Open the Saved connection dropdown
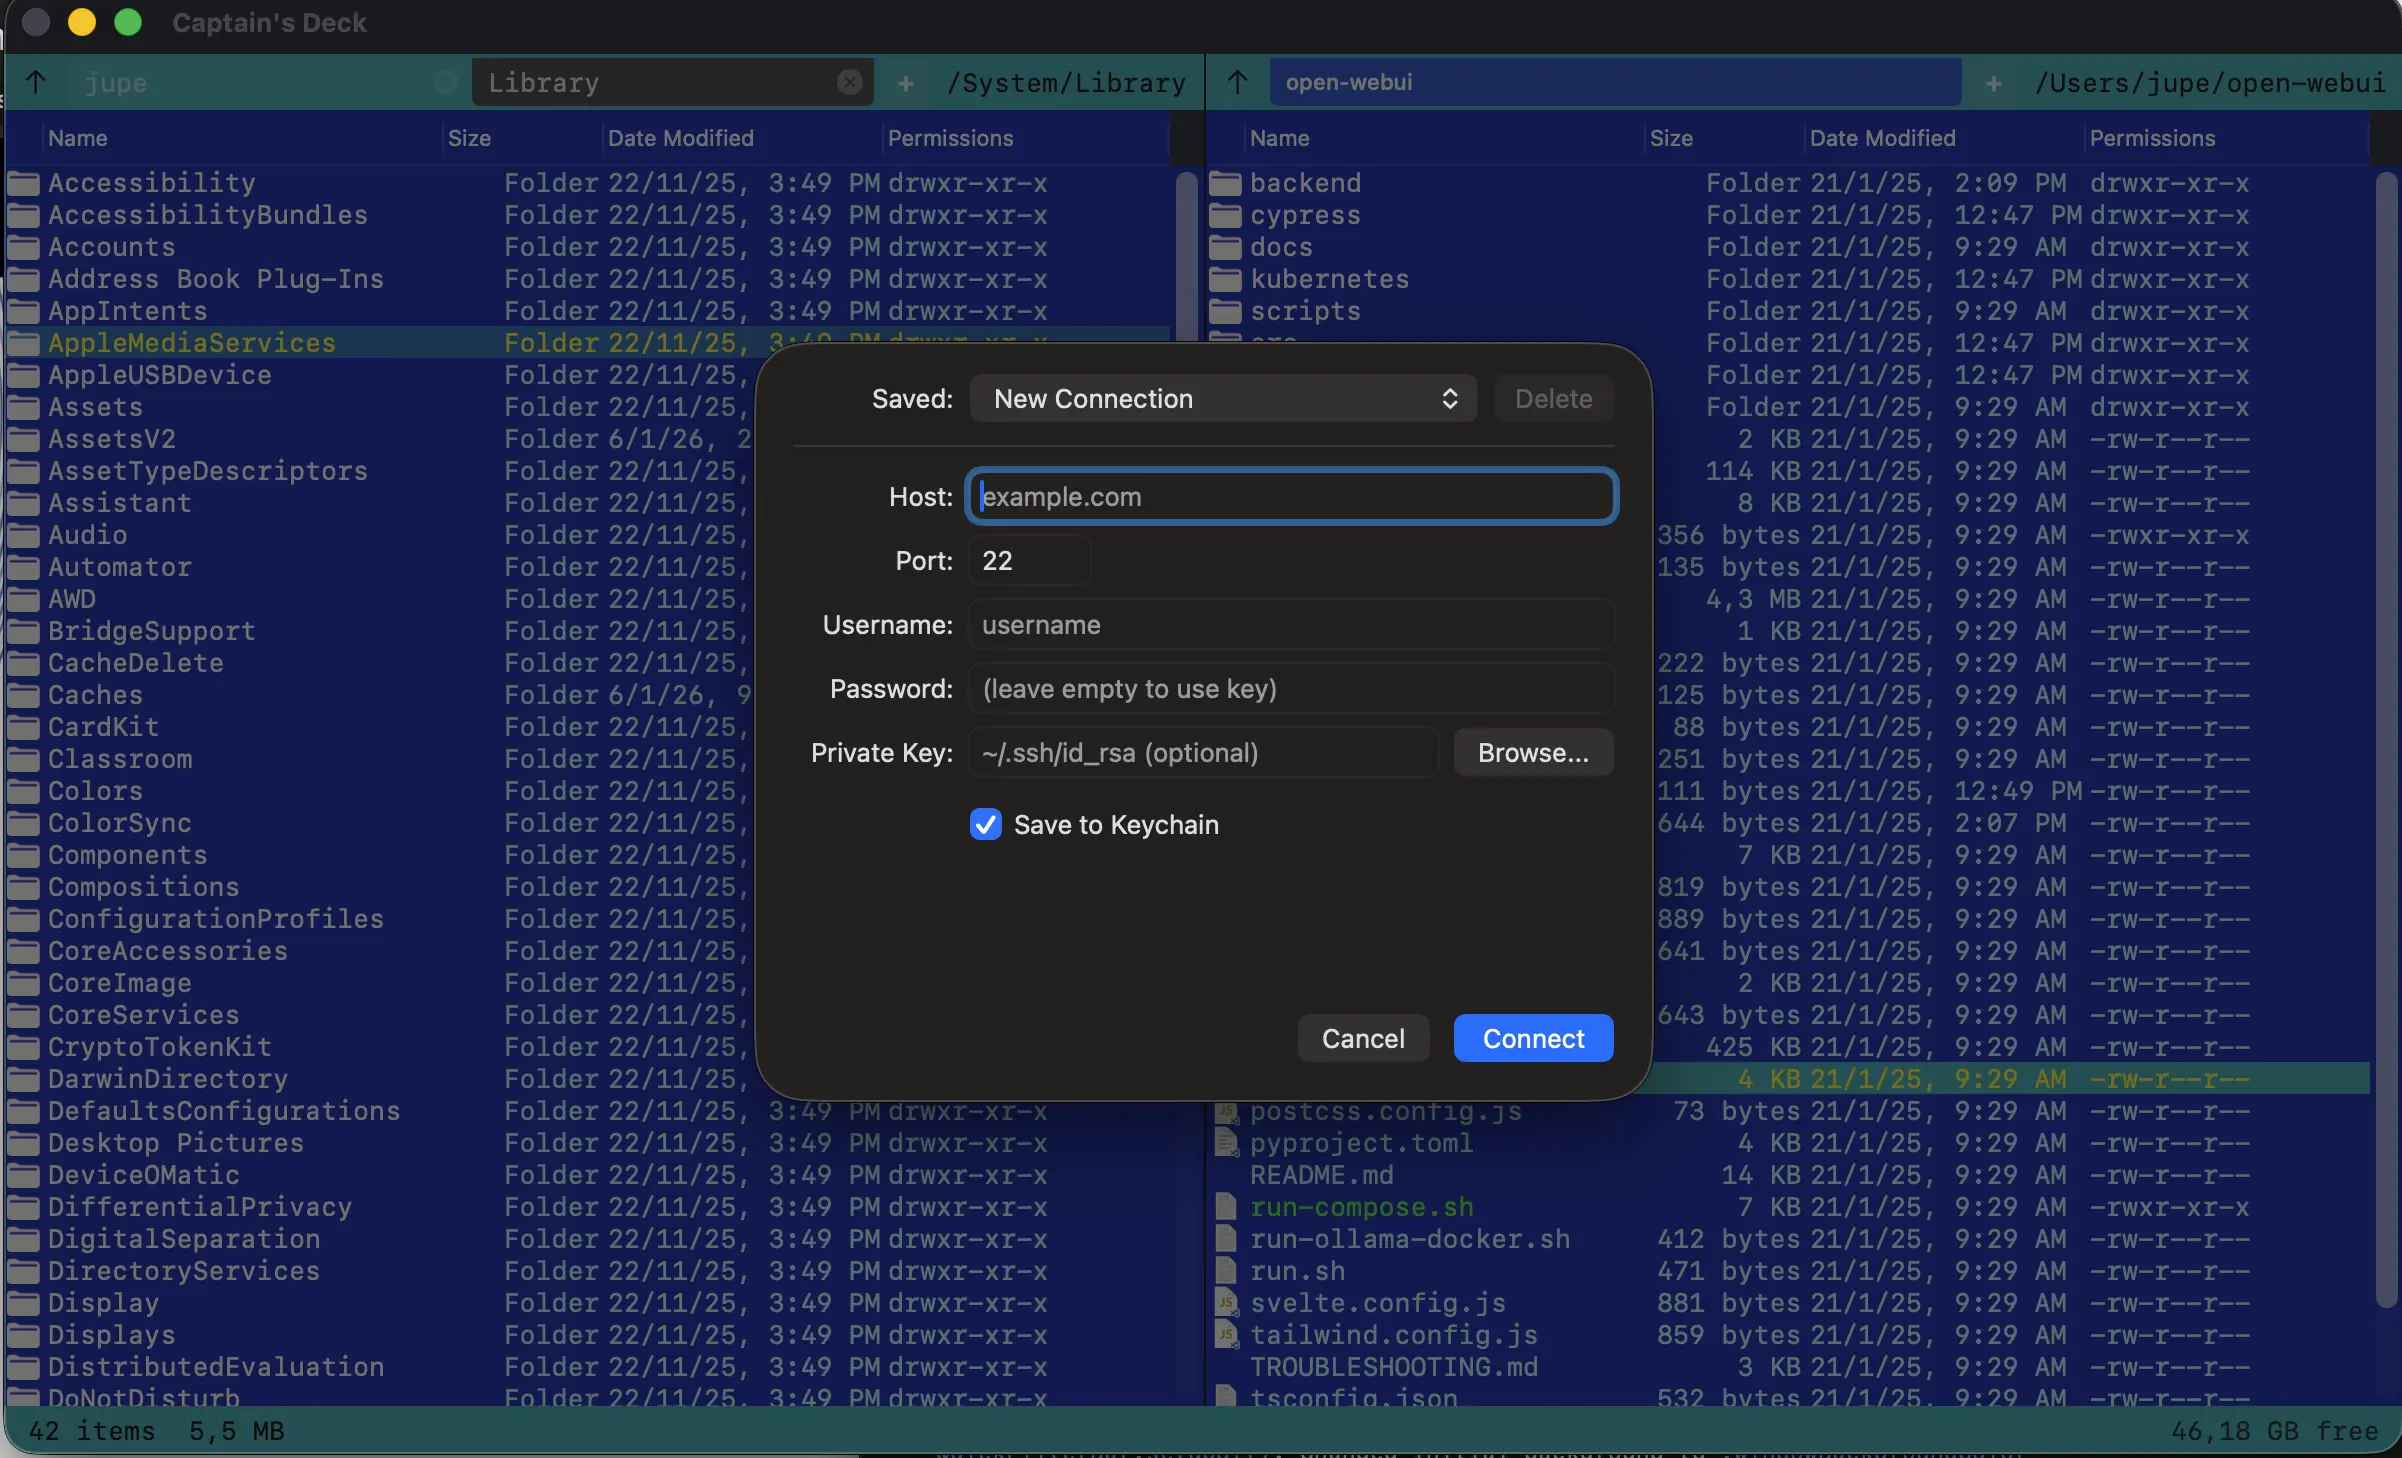2402x1458 pixels. click(x=1222, y=398)
